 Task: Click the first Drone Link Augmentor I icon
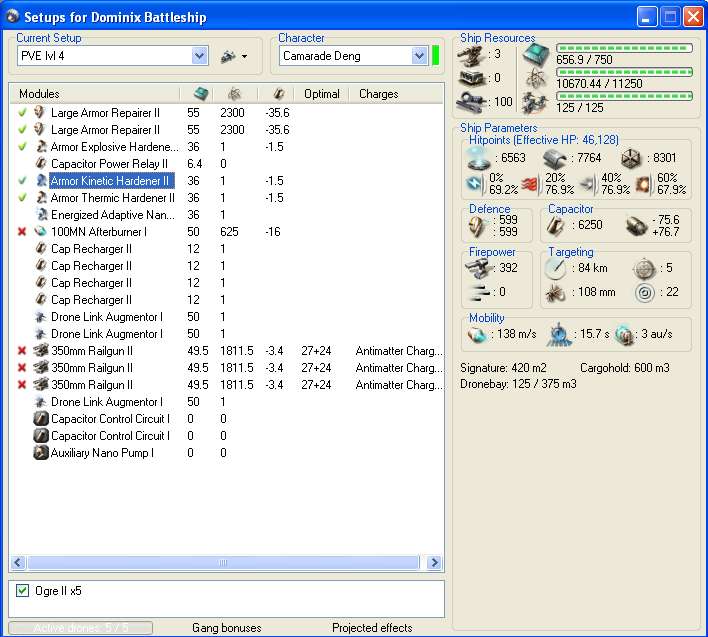pos(41,317)
